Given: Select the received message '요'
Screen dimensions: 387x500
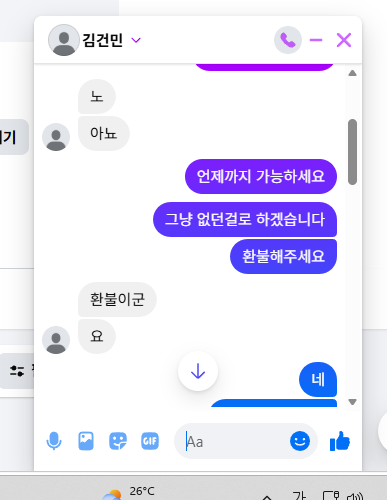Looking at the screenshot, I should (x=97, y=336).
